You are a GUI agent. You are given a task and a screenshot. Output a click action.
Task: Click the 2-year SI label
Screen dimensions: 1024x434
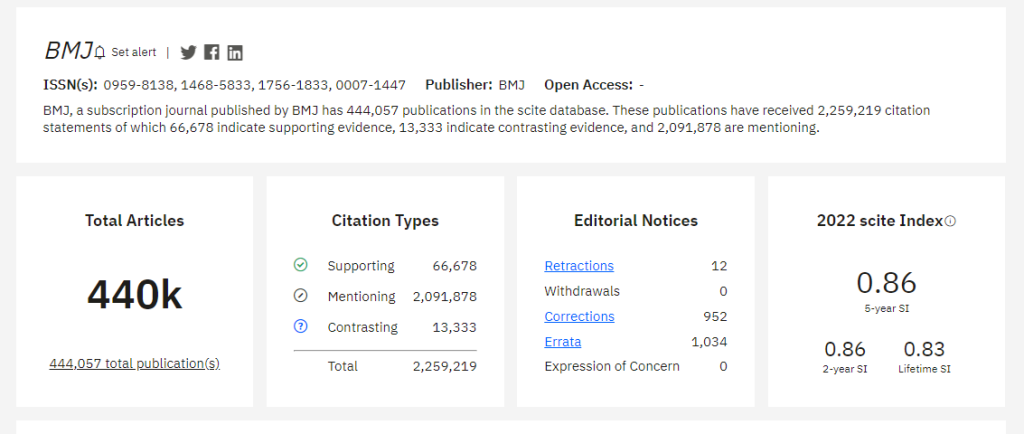844,369
